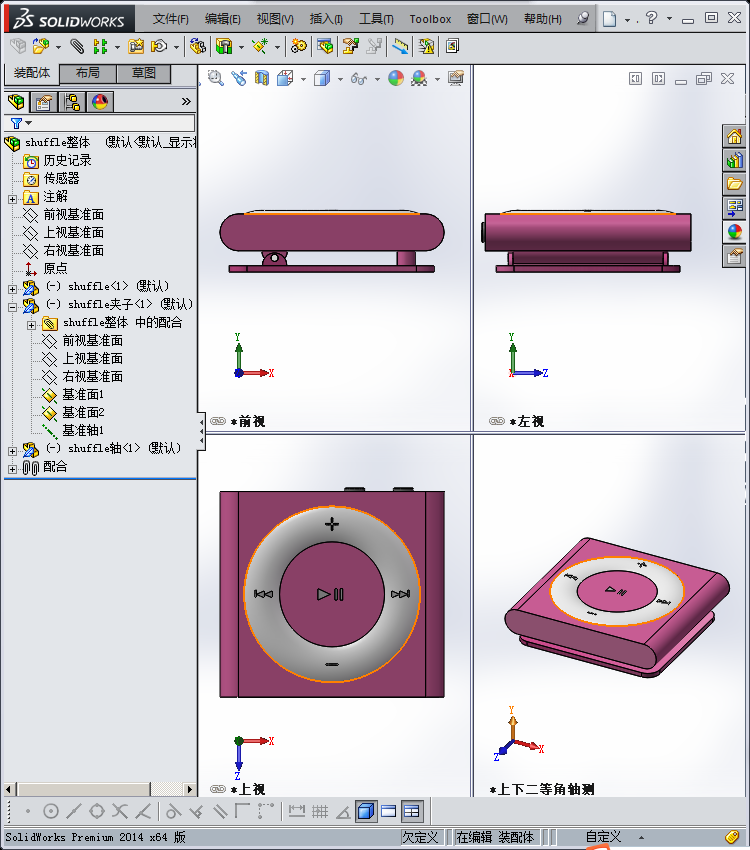750x850 pixels.
Task: Click the FeatureManager filter input field
Action: pyautogui.click(x=113, y=123)
